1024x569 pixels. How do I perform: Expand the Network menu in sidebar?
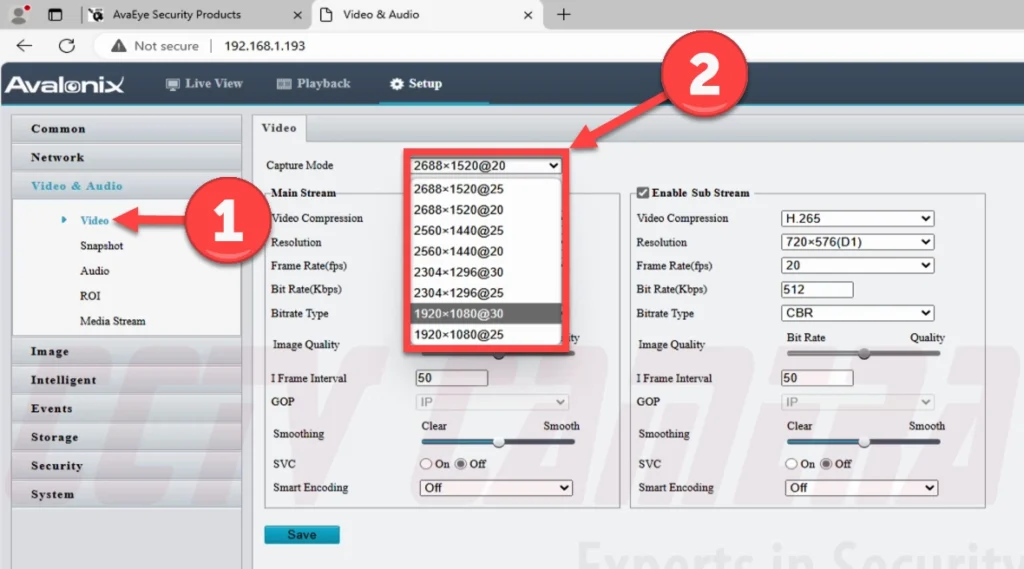pos(58,157)
